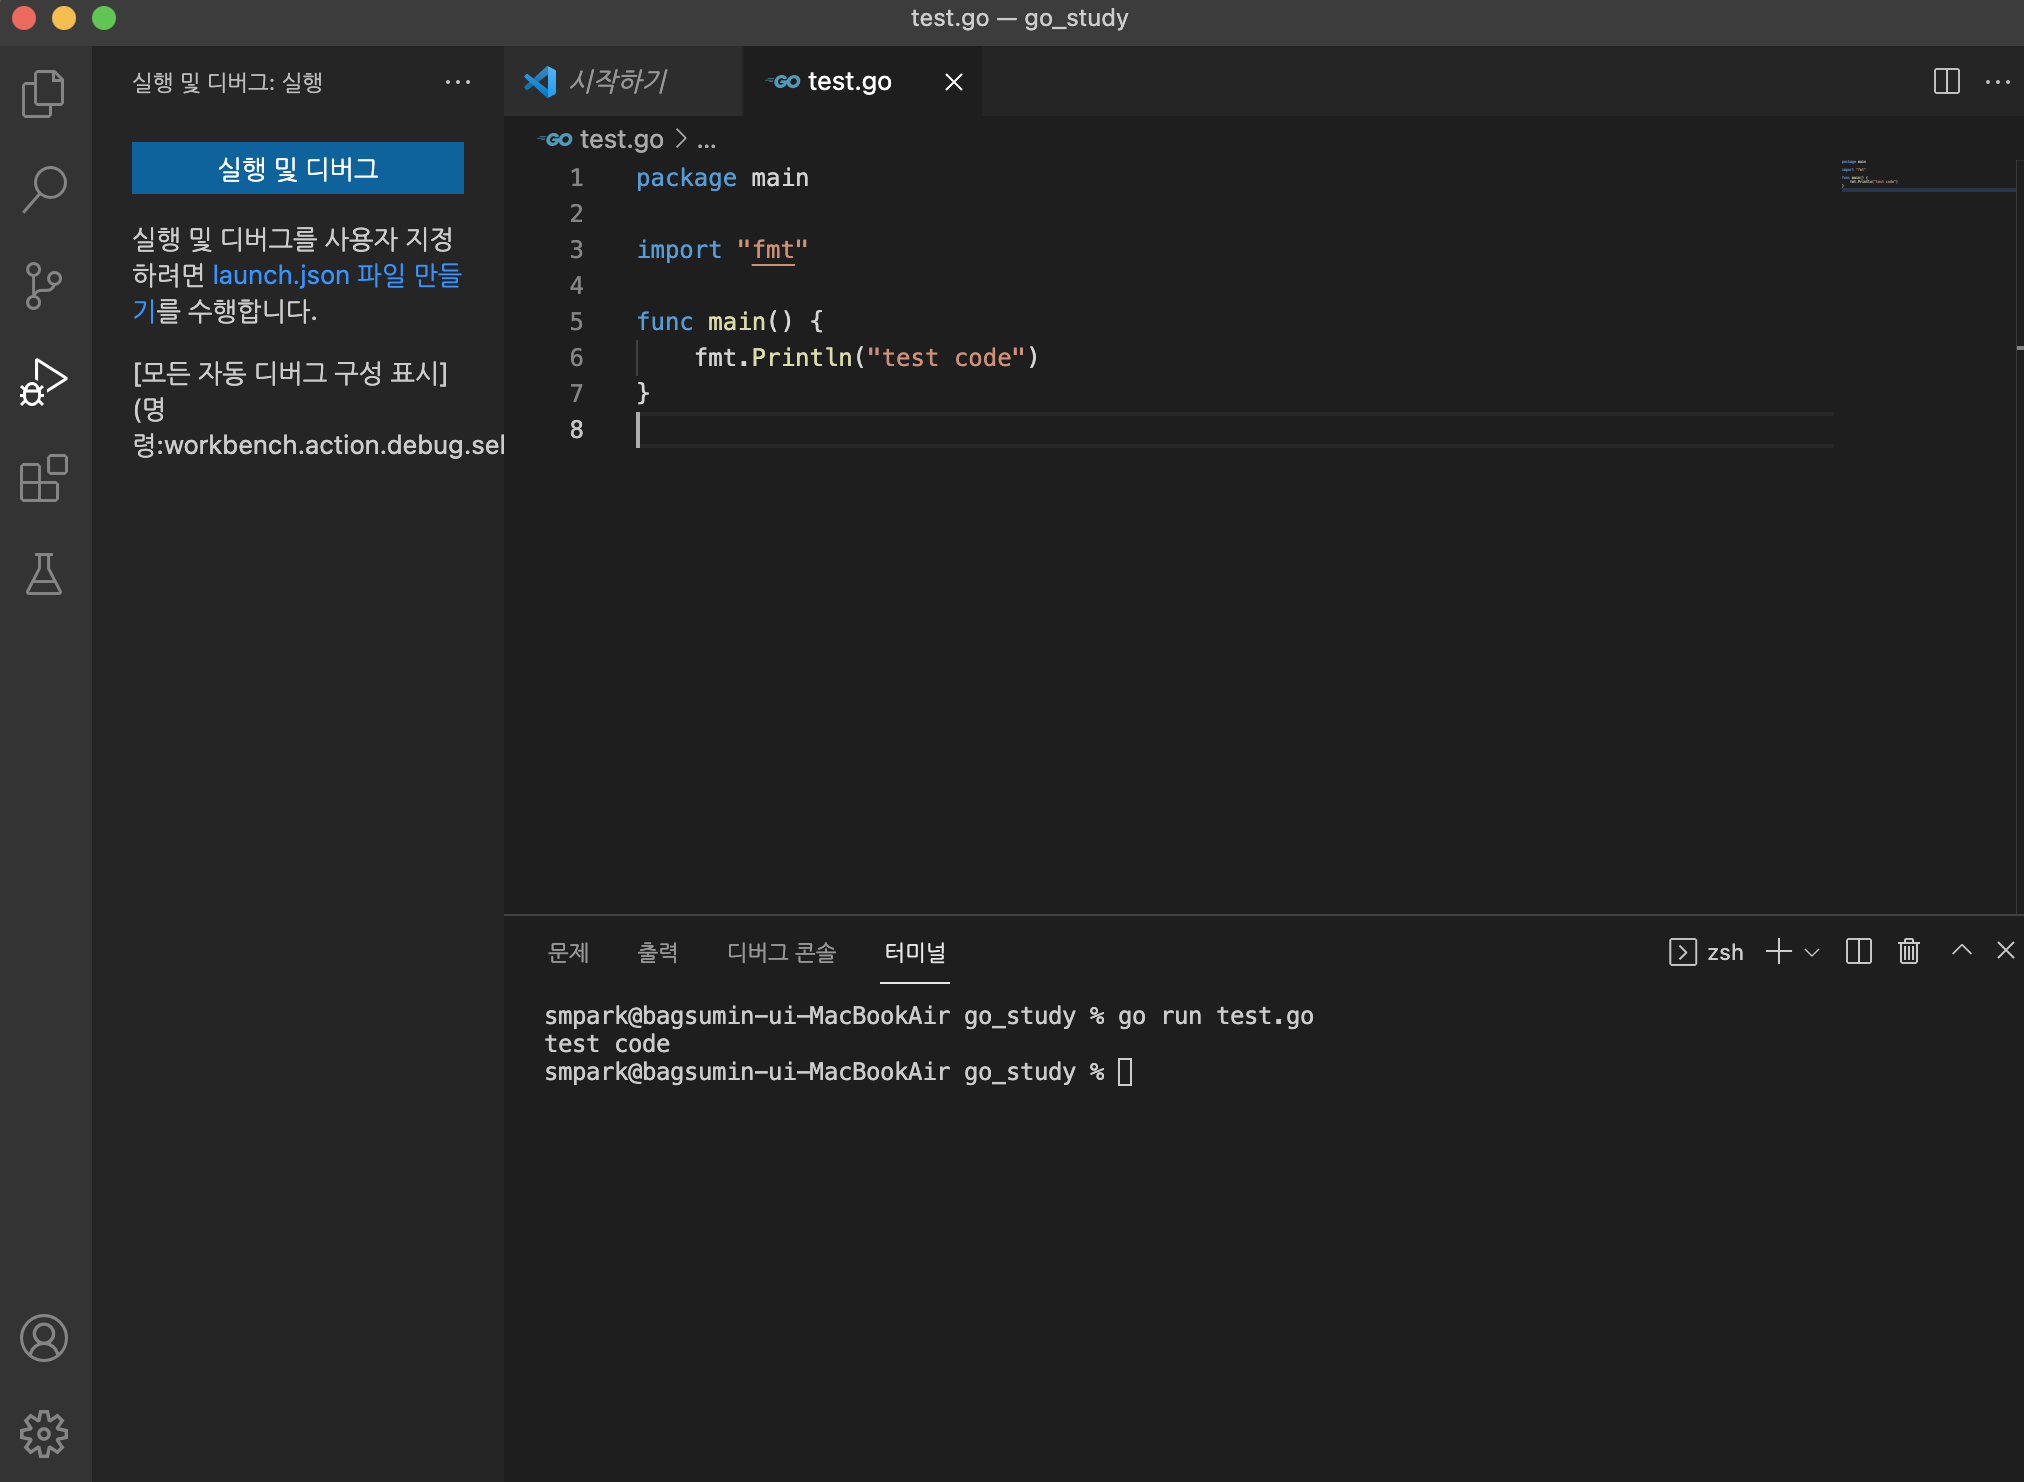Open the Accounts icon in activity bar
The width and height of the screenshot is (2024, 1482).
tap(44, 1338)
